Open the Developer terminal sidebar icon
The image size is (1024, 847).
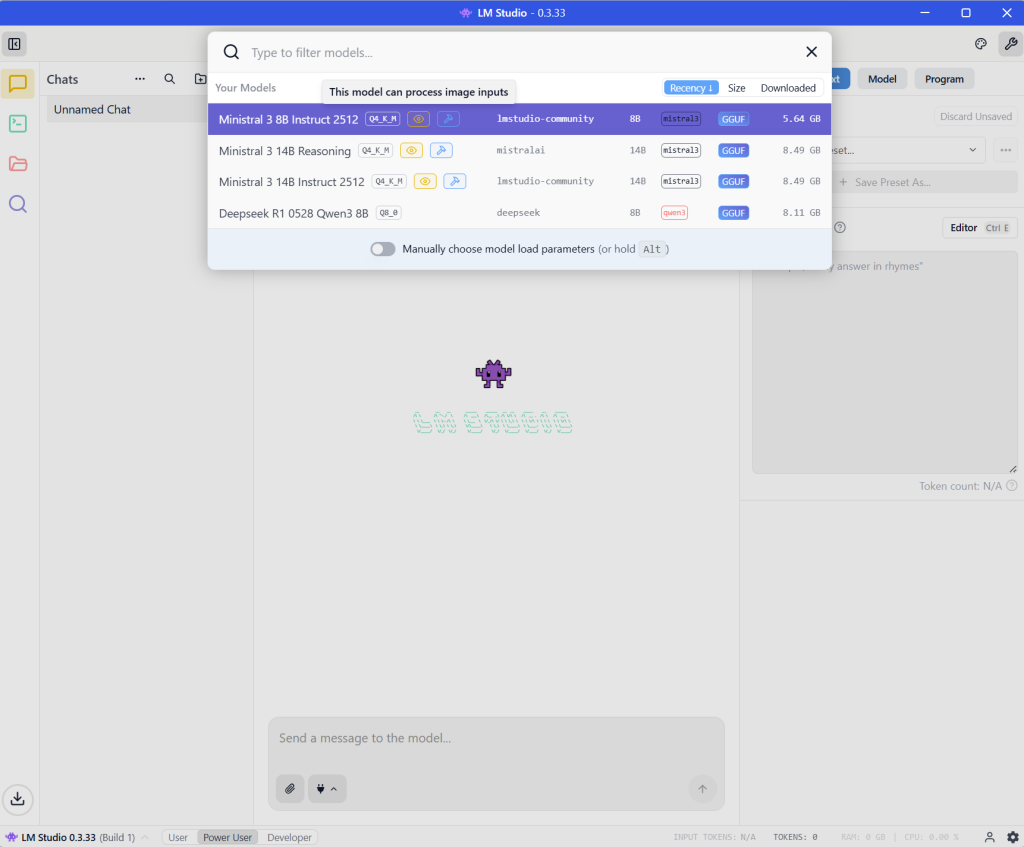tap(17, 124)
